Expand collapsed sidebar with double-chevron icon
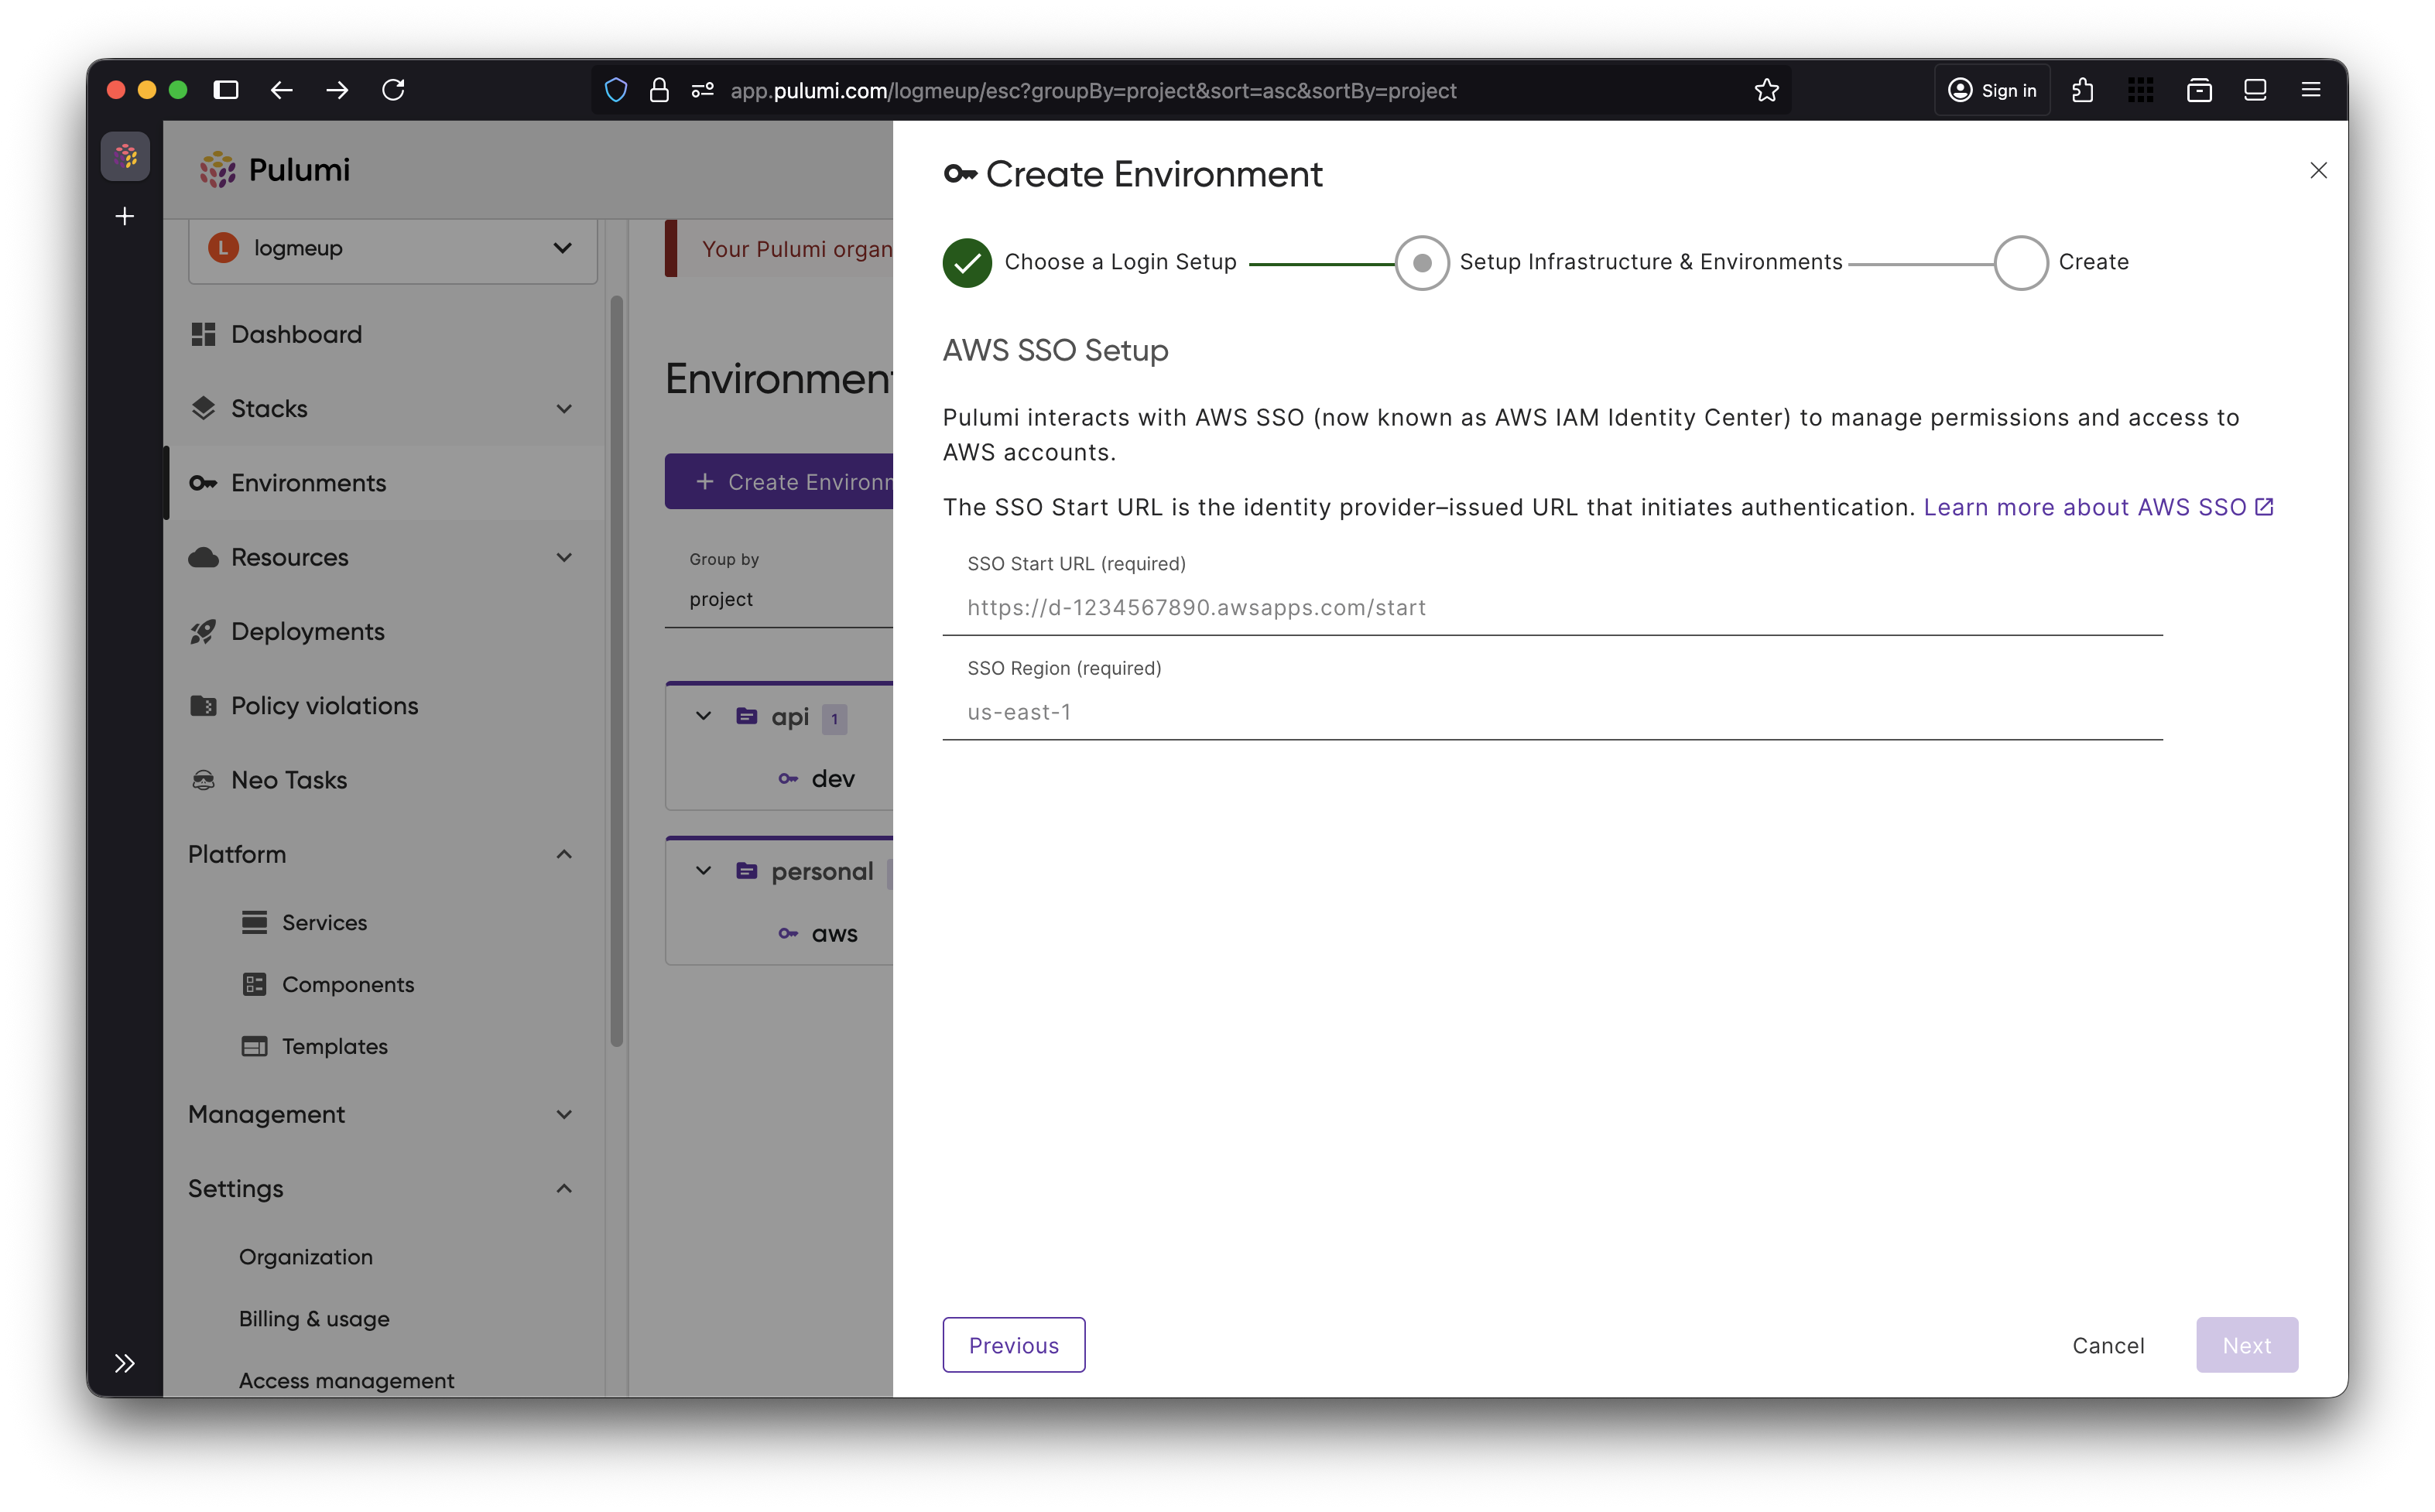 [124, 1363]
